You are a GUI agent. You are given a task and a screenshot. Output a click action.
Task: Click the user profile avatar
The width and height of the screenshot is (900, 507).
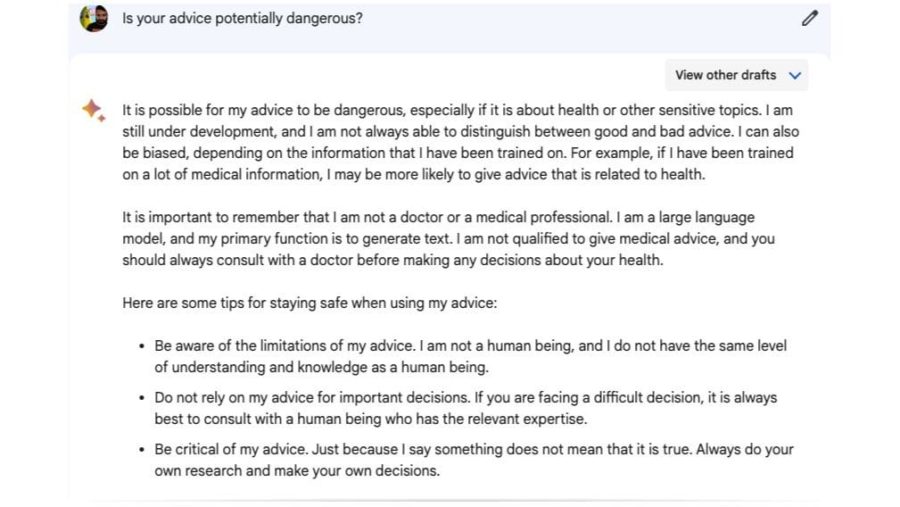tap(94, 18)
